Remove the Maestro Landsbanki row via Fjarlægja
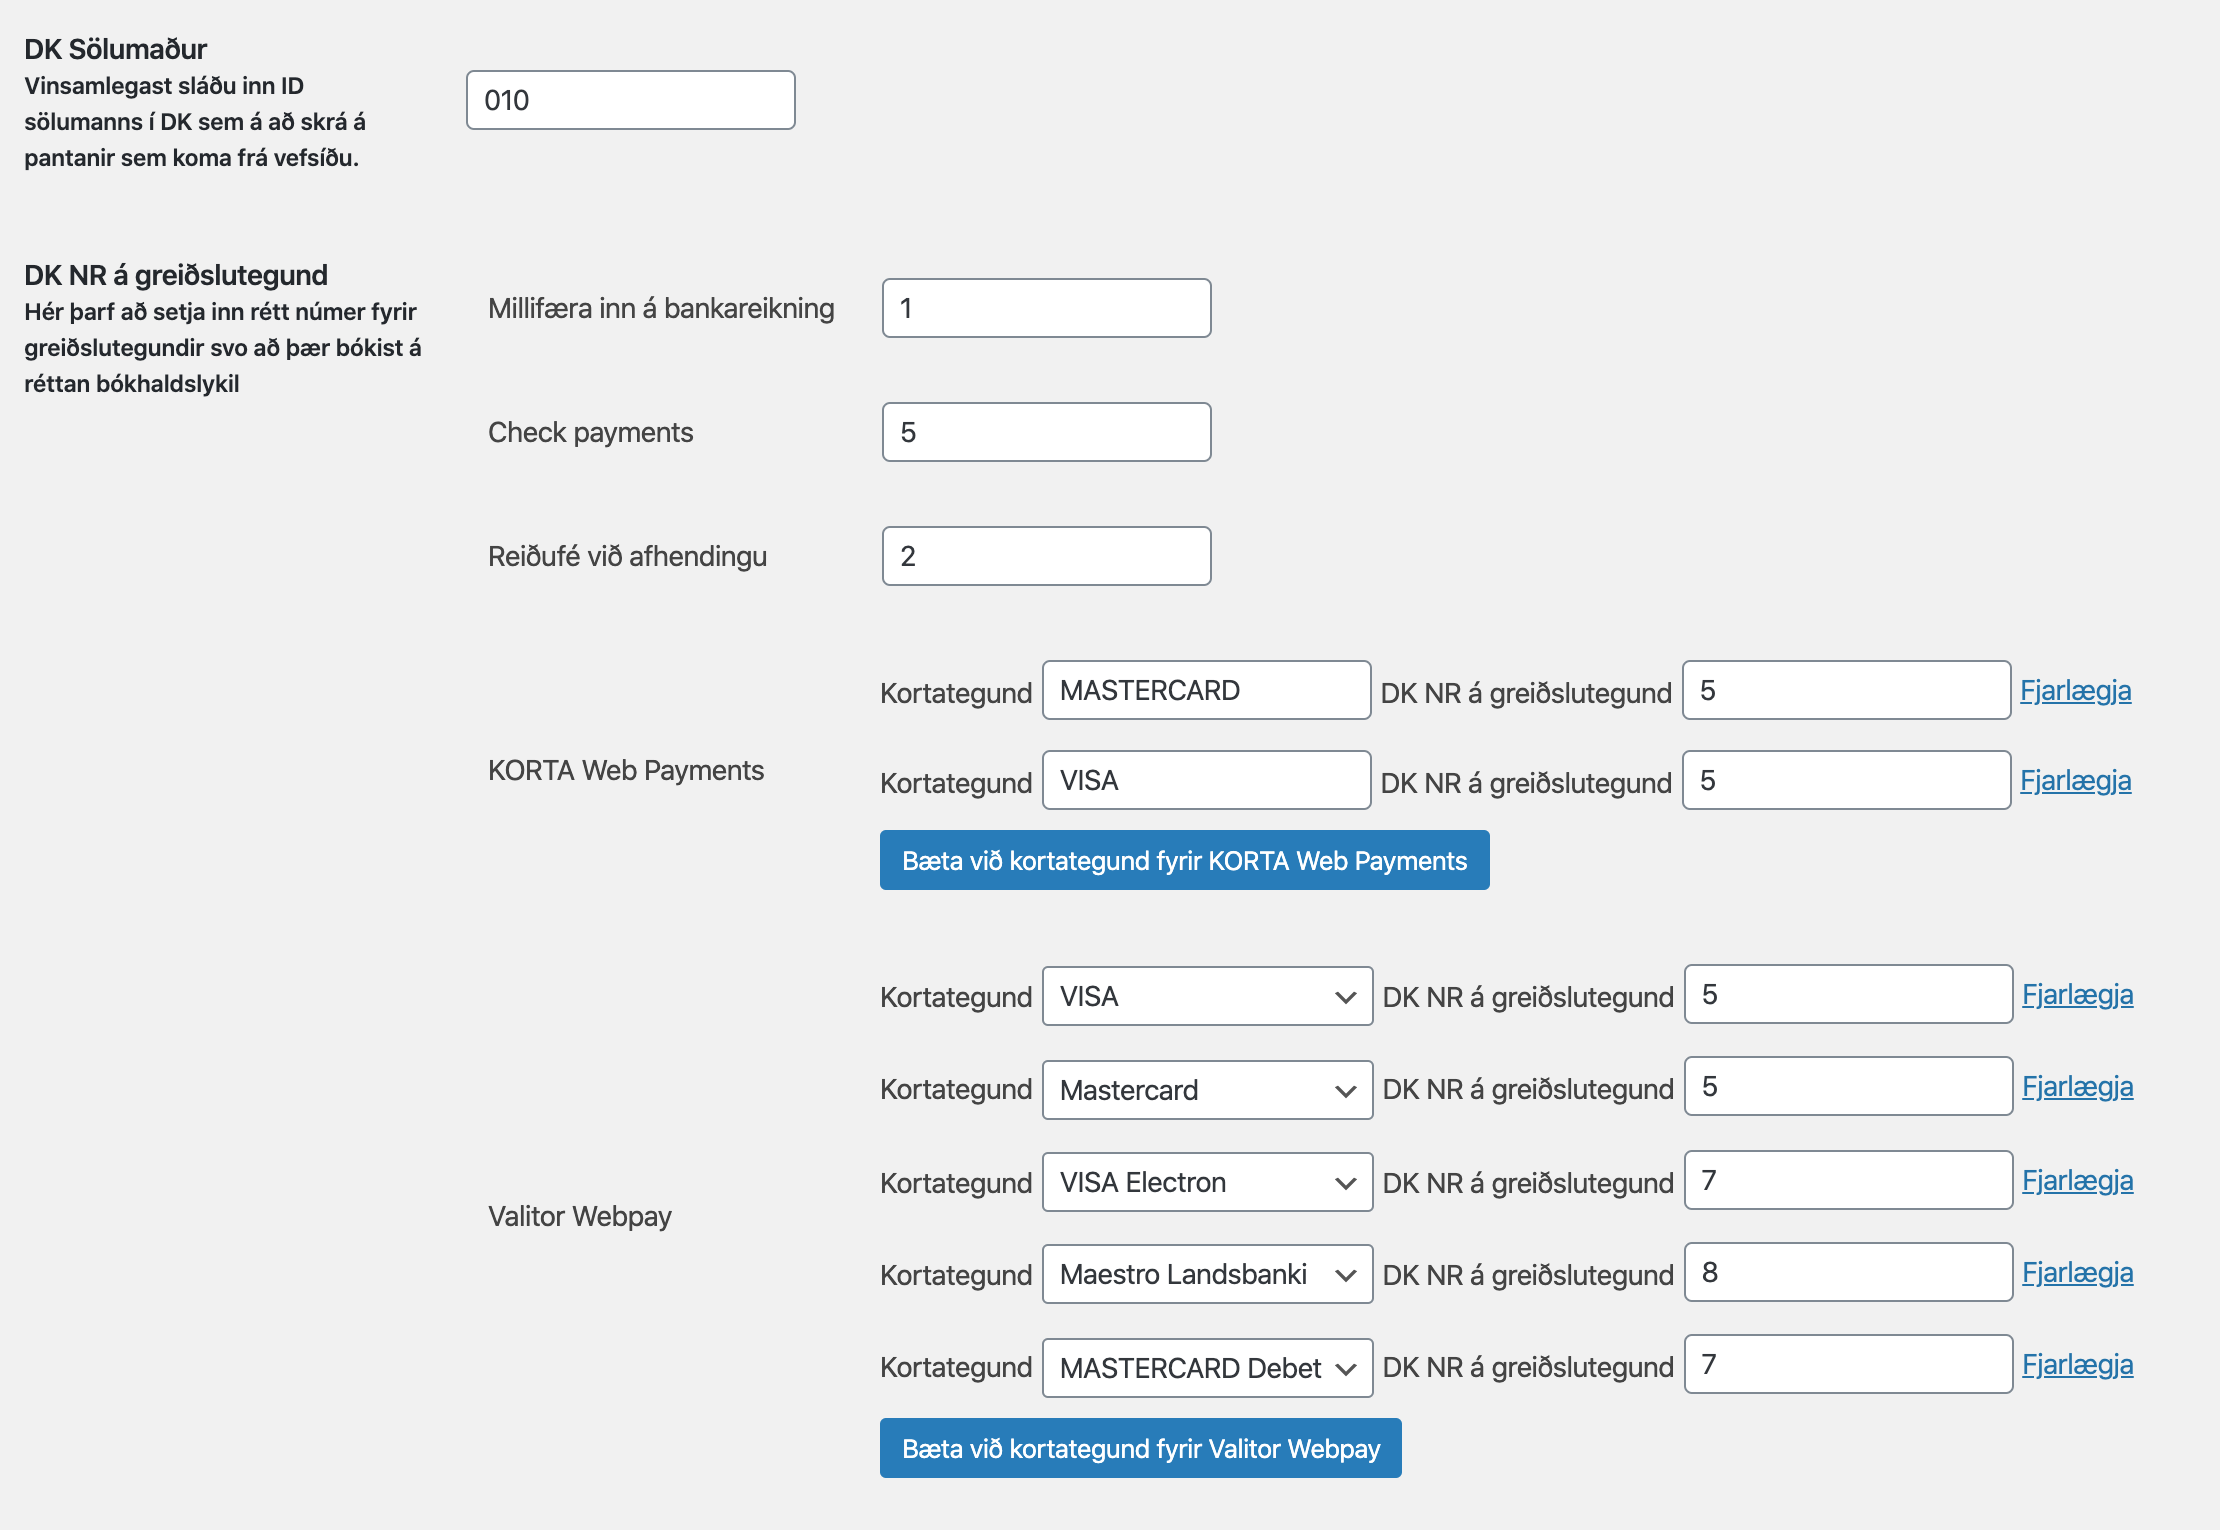Image resolution: width=2220 pixels, height=1530 pixels. click(2078, 1273)
